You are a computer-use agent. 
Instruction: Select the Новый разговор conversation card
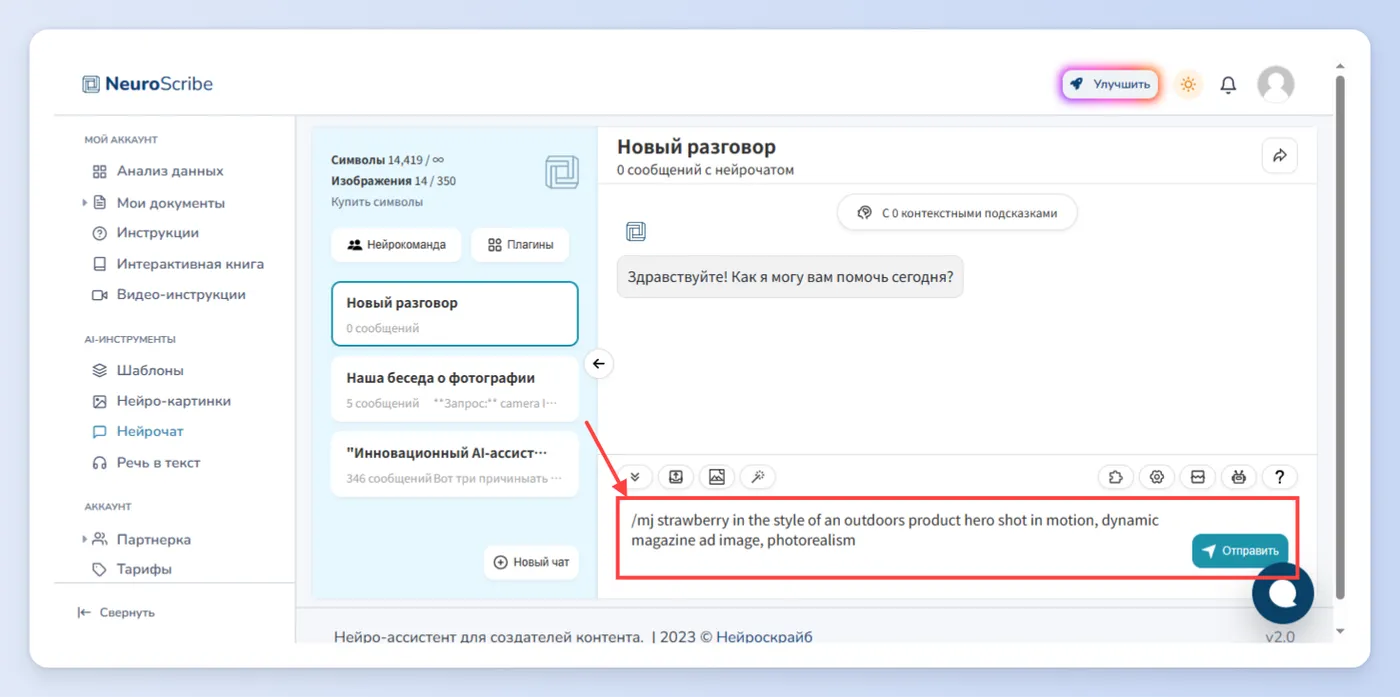pyautogui.click(x=455, y=314)
